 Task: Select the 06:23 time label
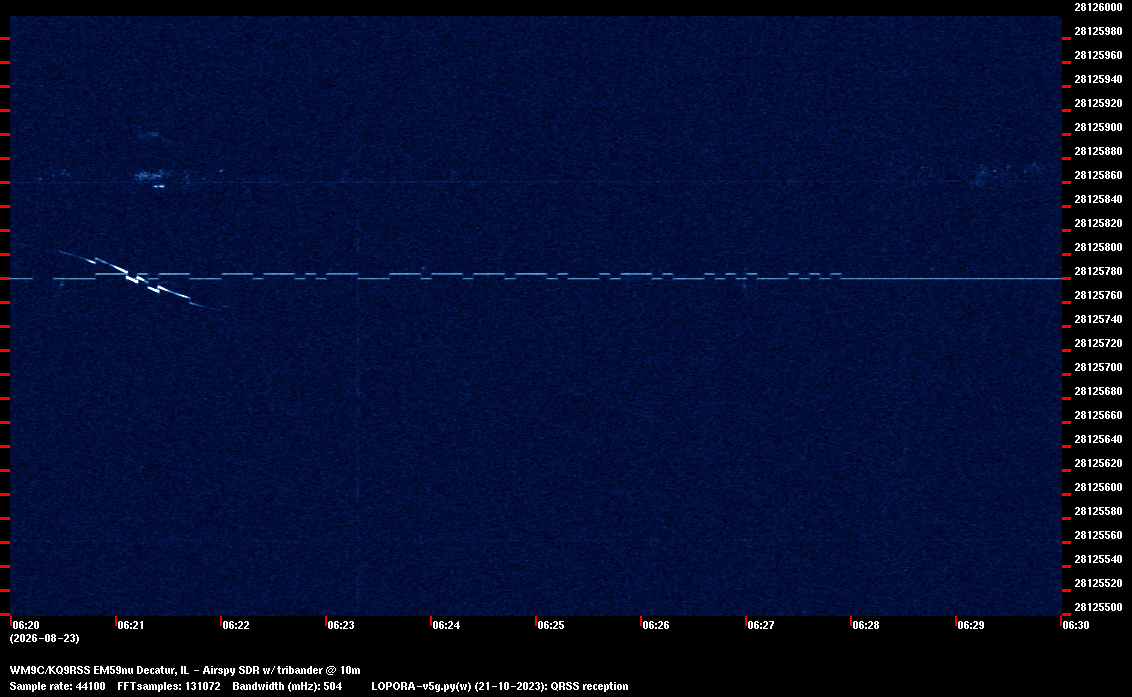[341, 625]
